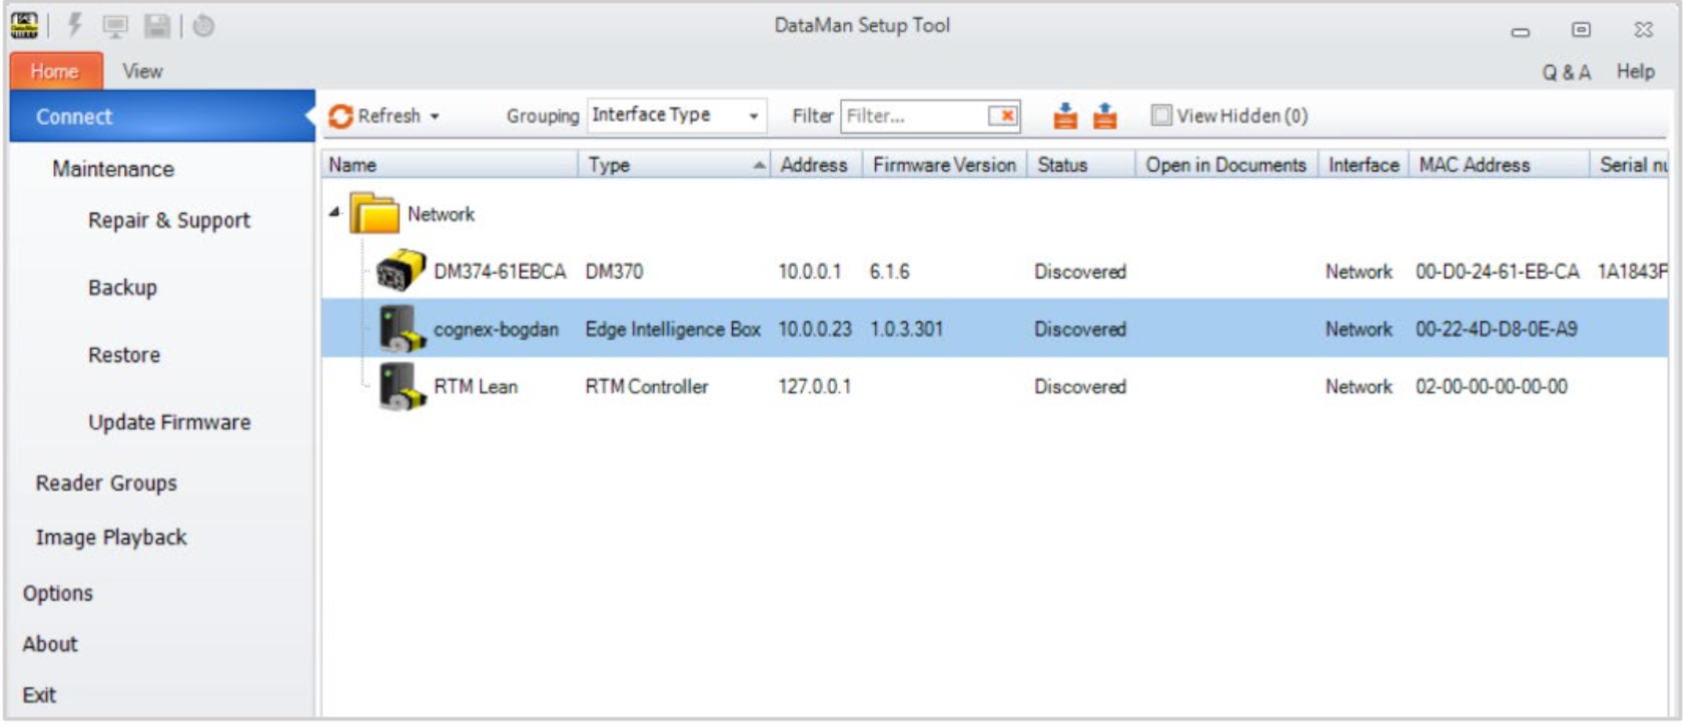
Task: Switch to the View tab
Action: (x=142, y=71)
